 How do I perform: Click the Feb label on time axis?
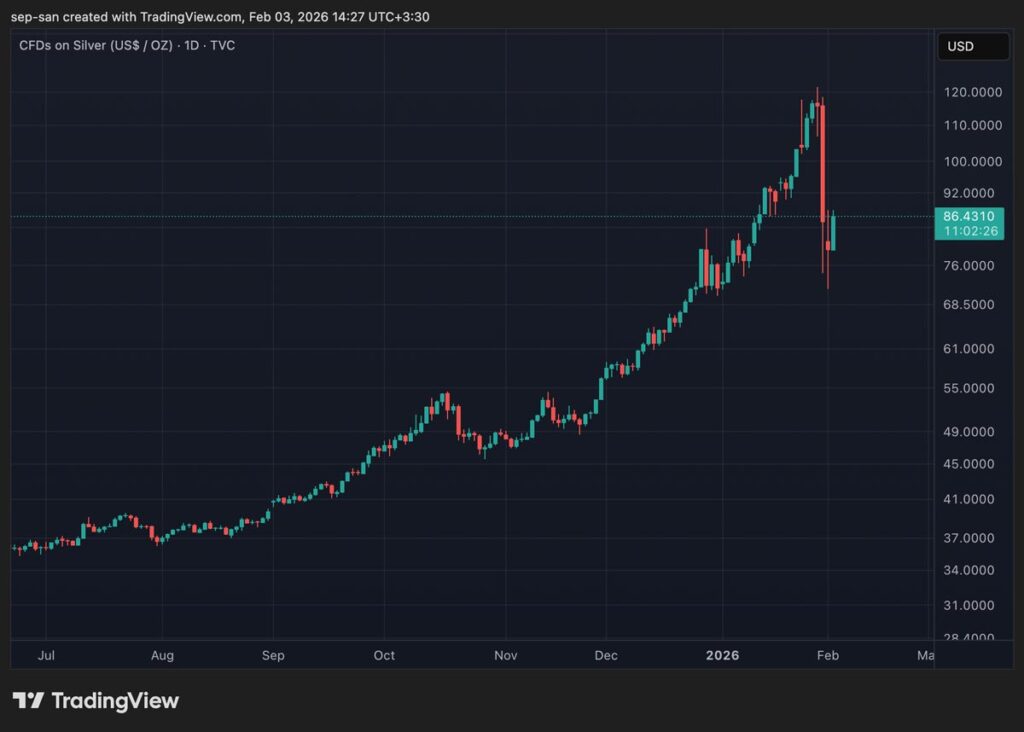(827, 655)
